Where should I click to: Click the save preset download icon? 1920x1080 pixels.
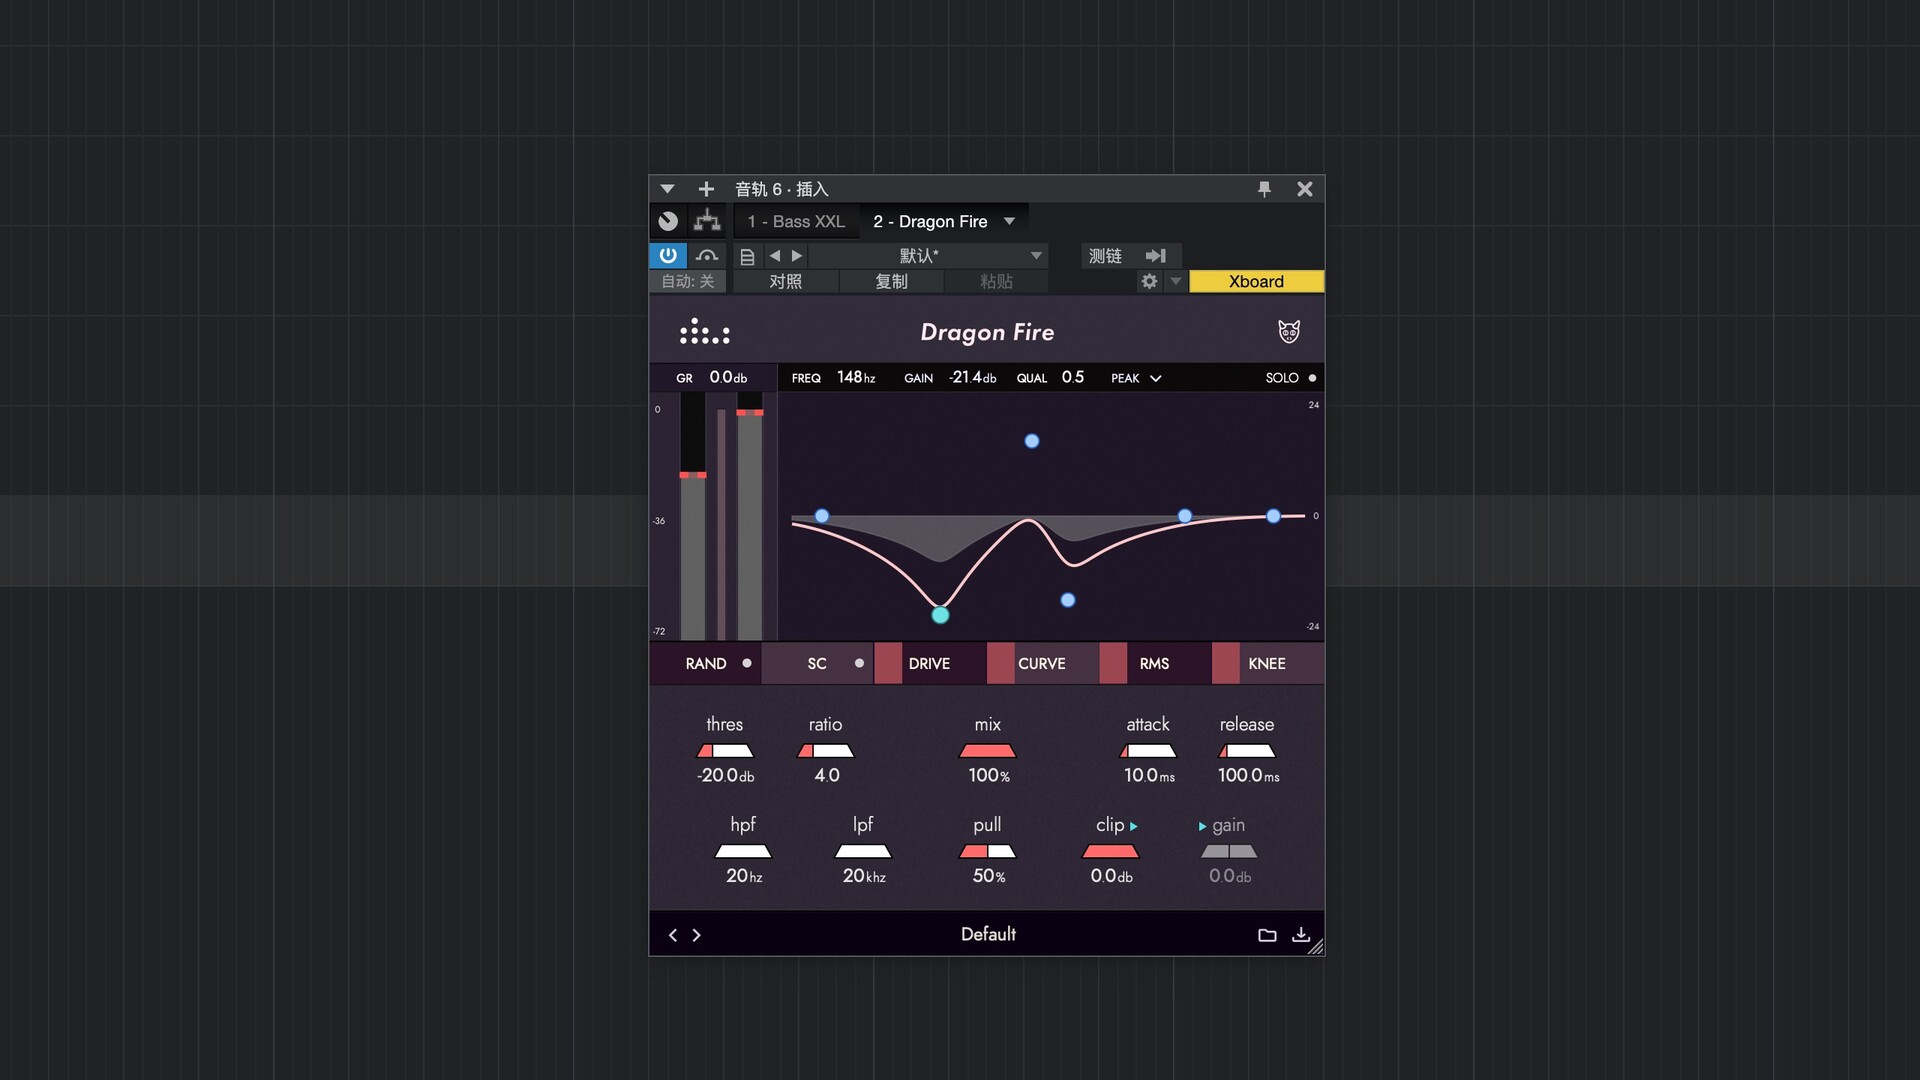[1300, 935]
